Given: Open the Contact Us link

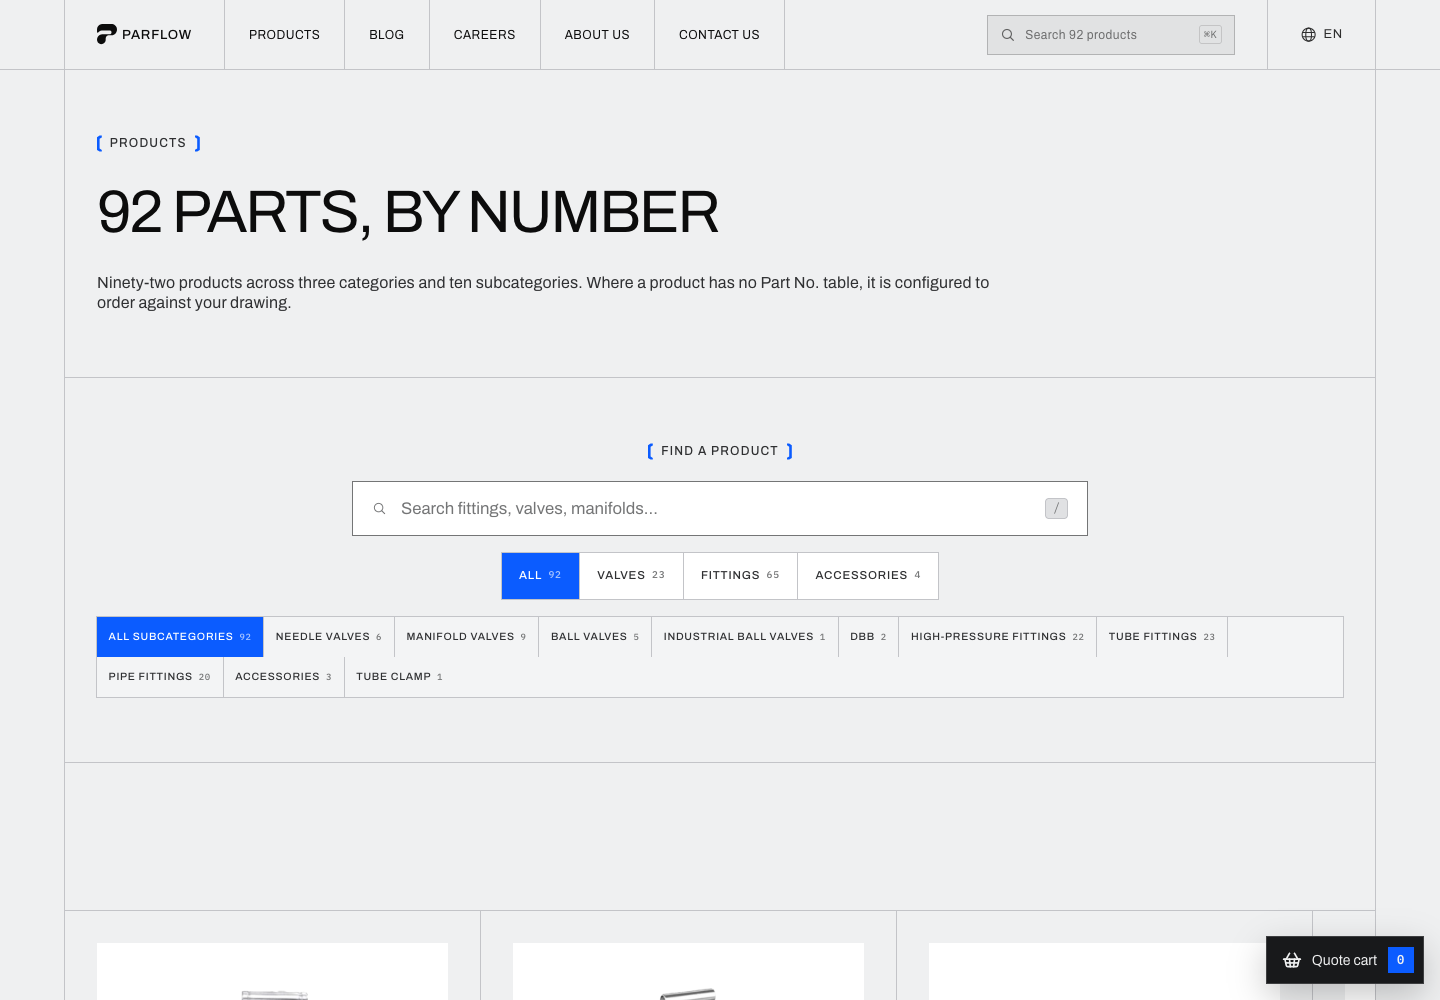Looking at the screenshot, I should (719, 35).
